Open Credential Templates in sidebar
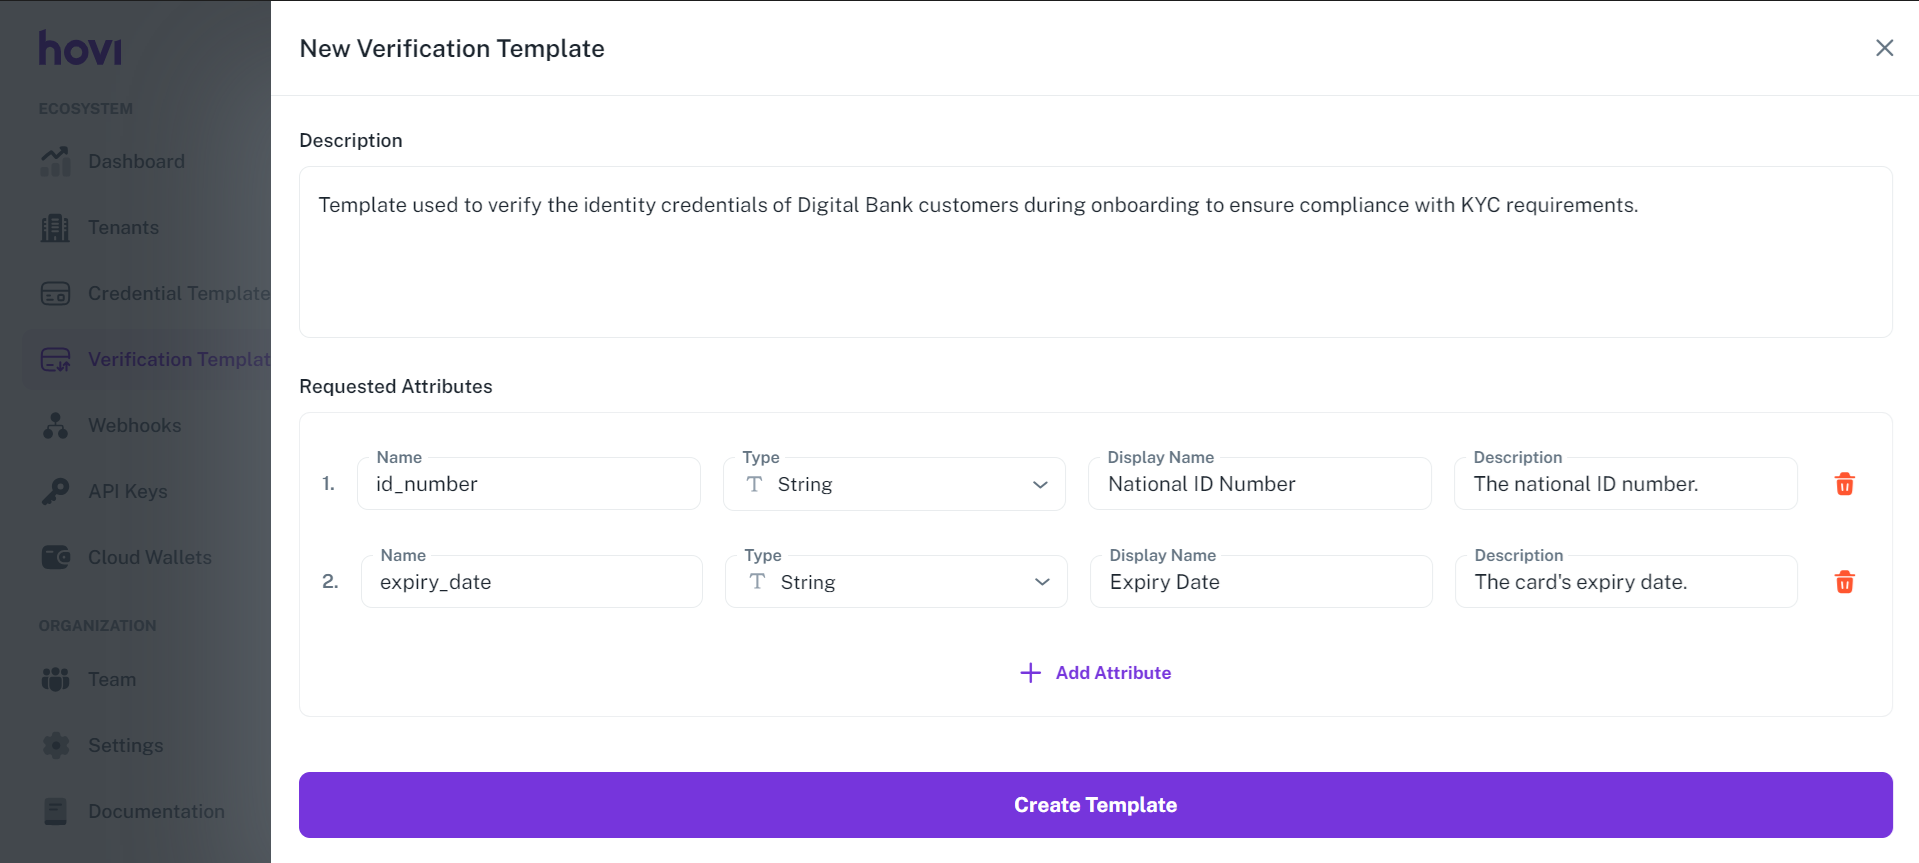This screenshot has height=863, width=1919. pos(177,294)
